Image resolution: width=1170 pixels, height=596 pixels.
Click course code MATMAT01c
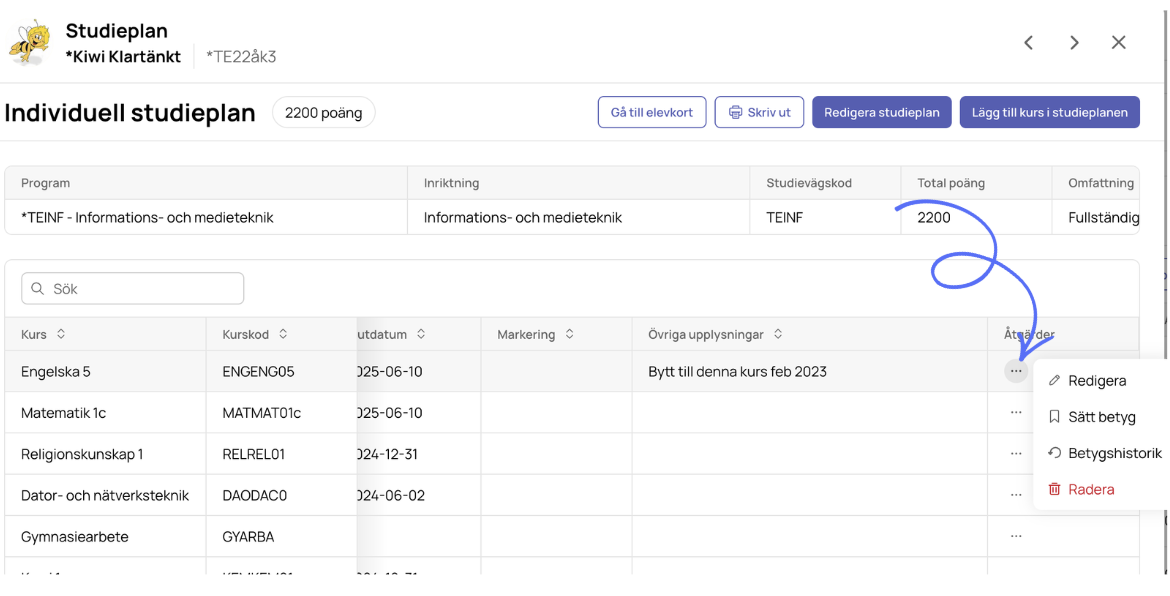point(262,413)
